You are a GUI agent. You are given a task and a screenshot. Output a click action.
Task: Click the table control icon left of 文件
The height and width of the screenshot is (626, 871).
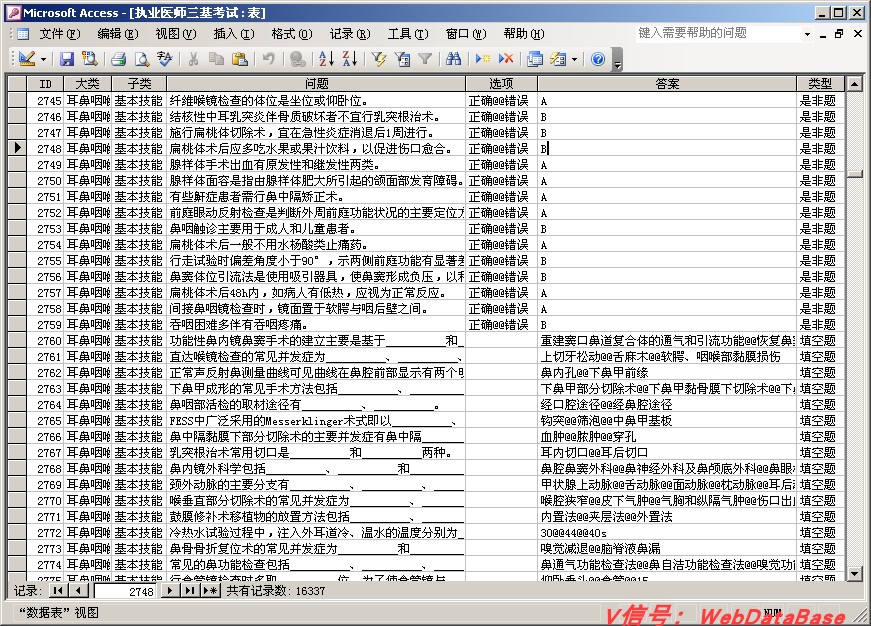(x=22, y=34)
